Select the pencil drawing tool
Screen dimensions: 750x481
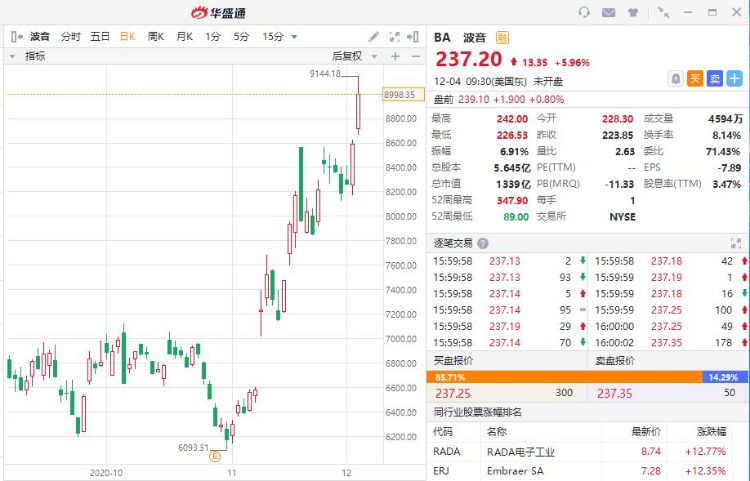[374, 36]
